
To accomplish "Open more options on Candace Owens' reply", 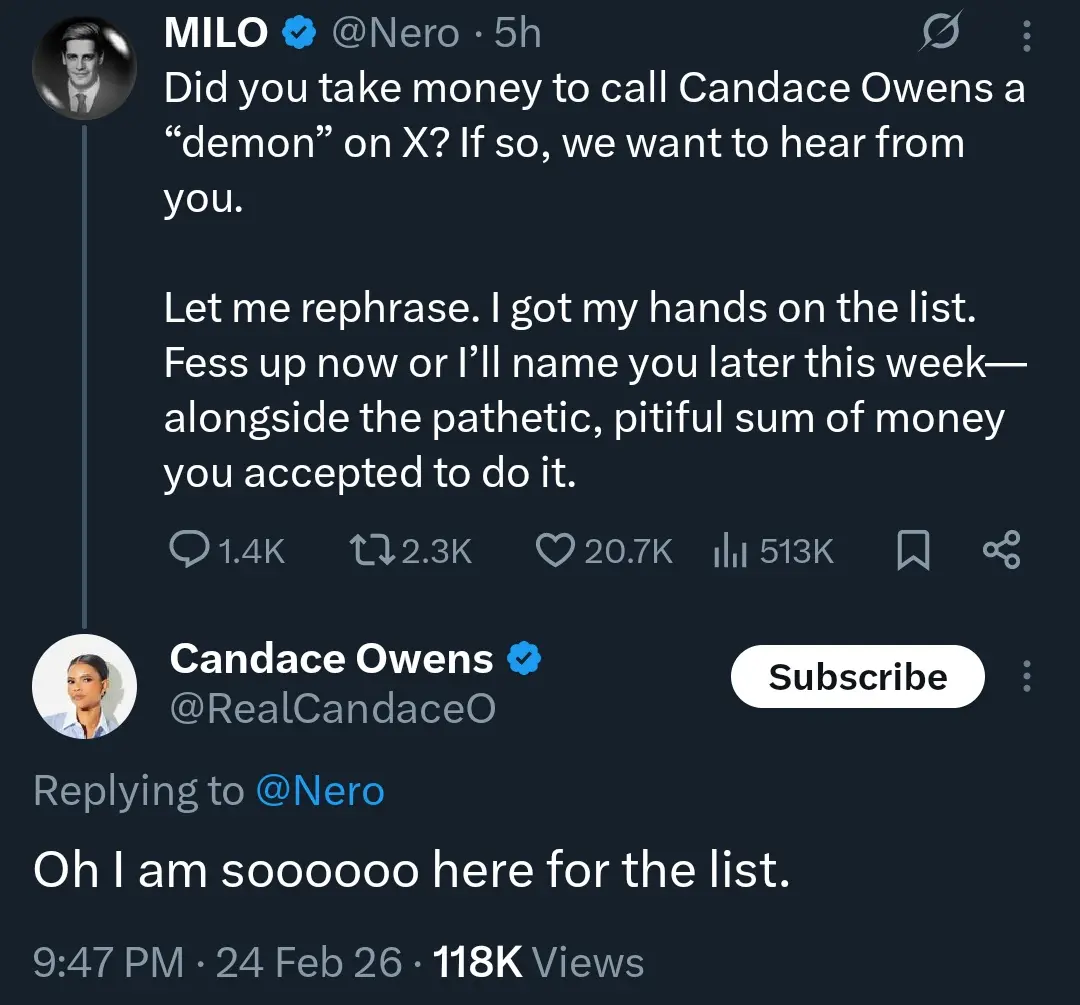I will pos(1026,677).
